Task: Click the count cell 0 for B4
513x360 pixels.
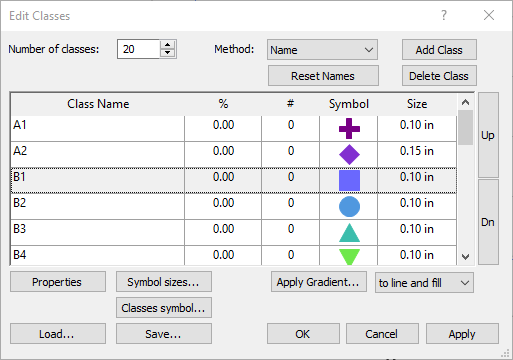Action: click(x=291, y=256)
